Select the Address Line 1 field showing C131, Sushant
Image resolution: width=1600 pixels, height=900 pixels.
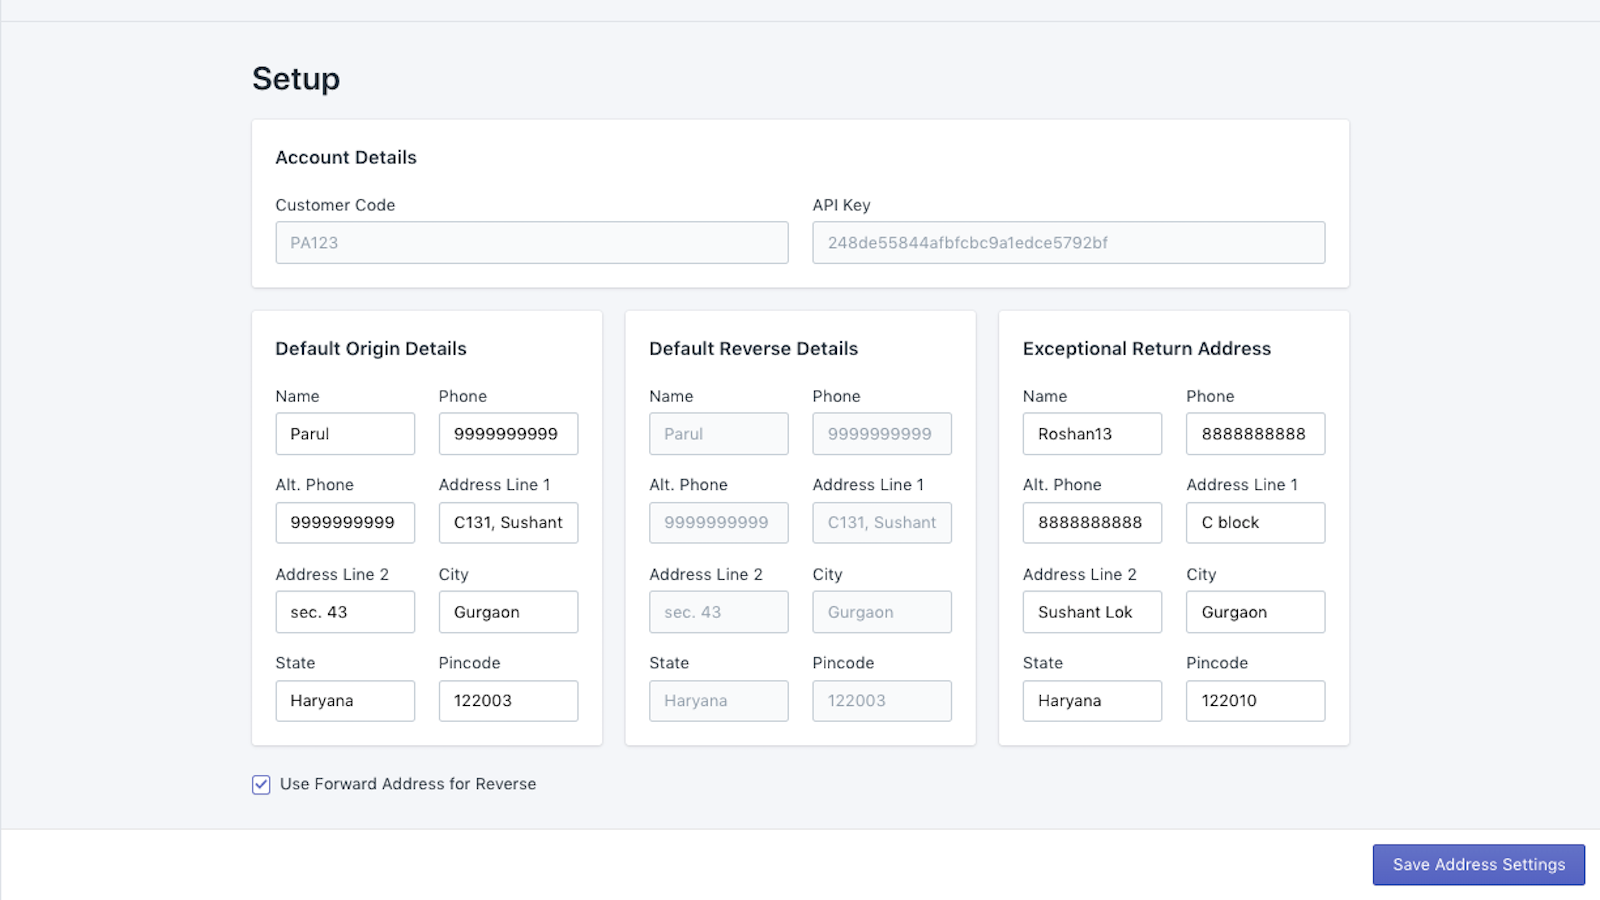tap(508, 522)
